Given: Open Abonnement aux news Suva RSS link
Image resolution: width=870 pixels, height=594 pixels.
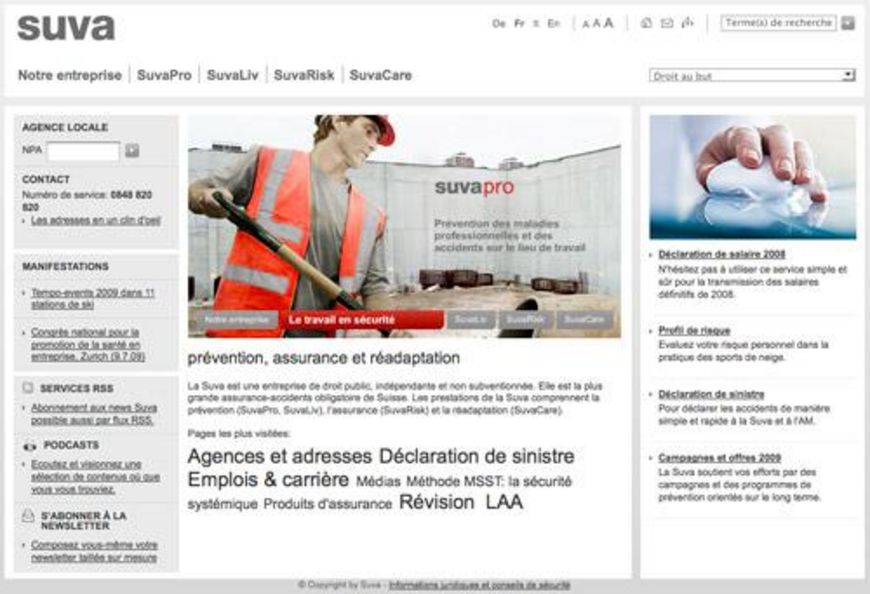Looking at the screenshot, I should click(94, 414).
